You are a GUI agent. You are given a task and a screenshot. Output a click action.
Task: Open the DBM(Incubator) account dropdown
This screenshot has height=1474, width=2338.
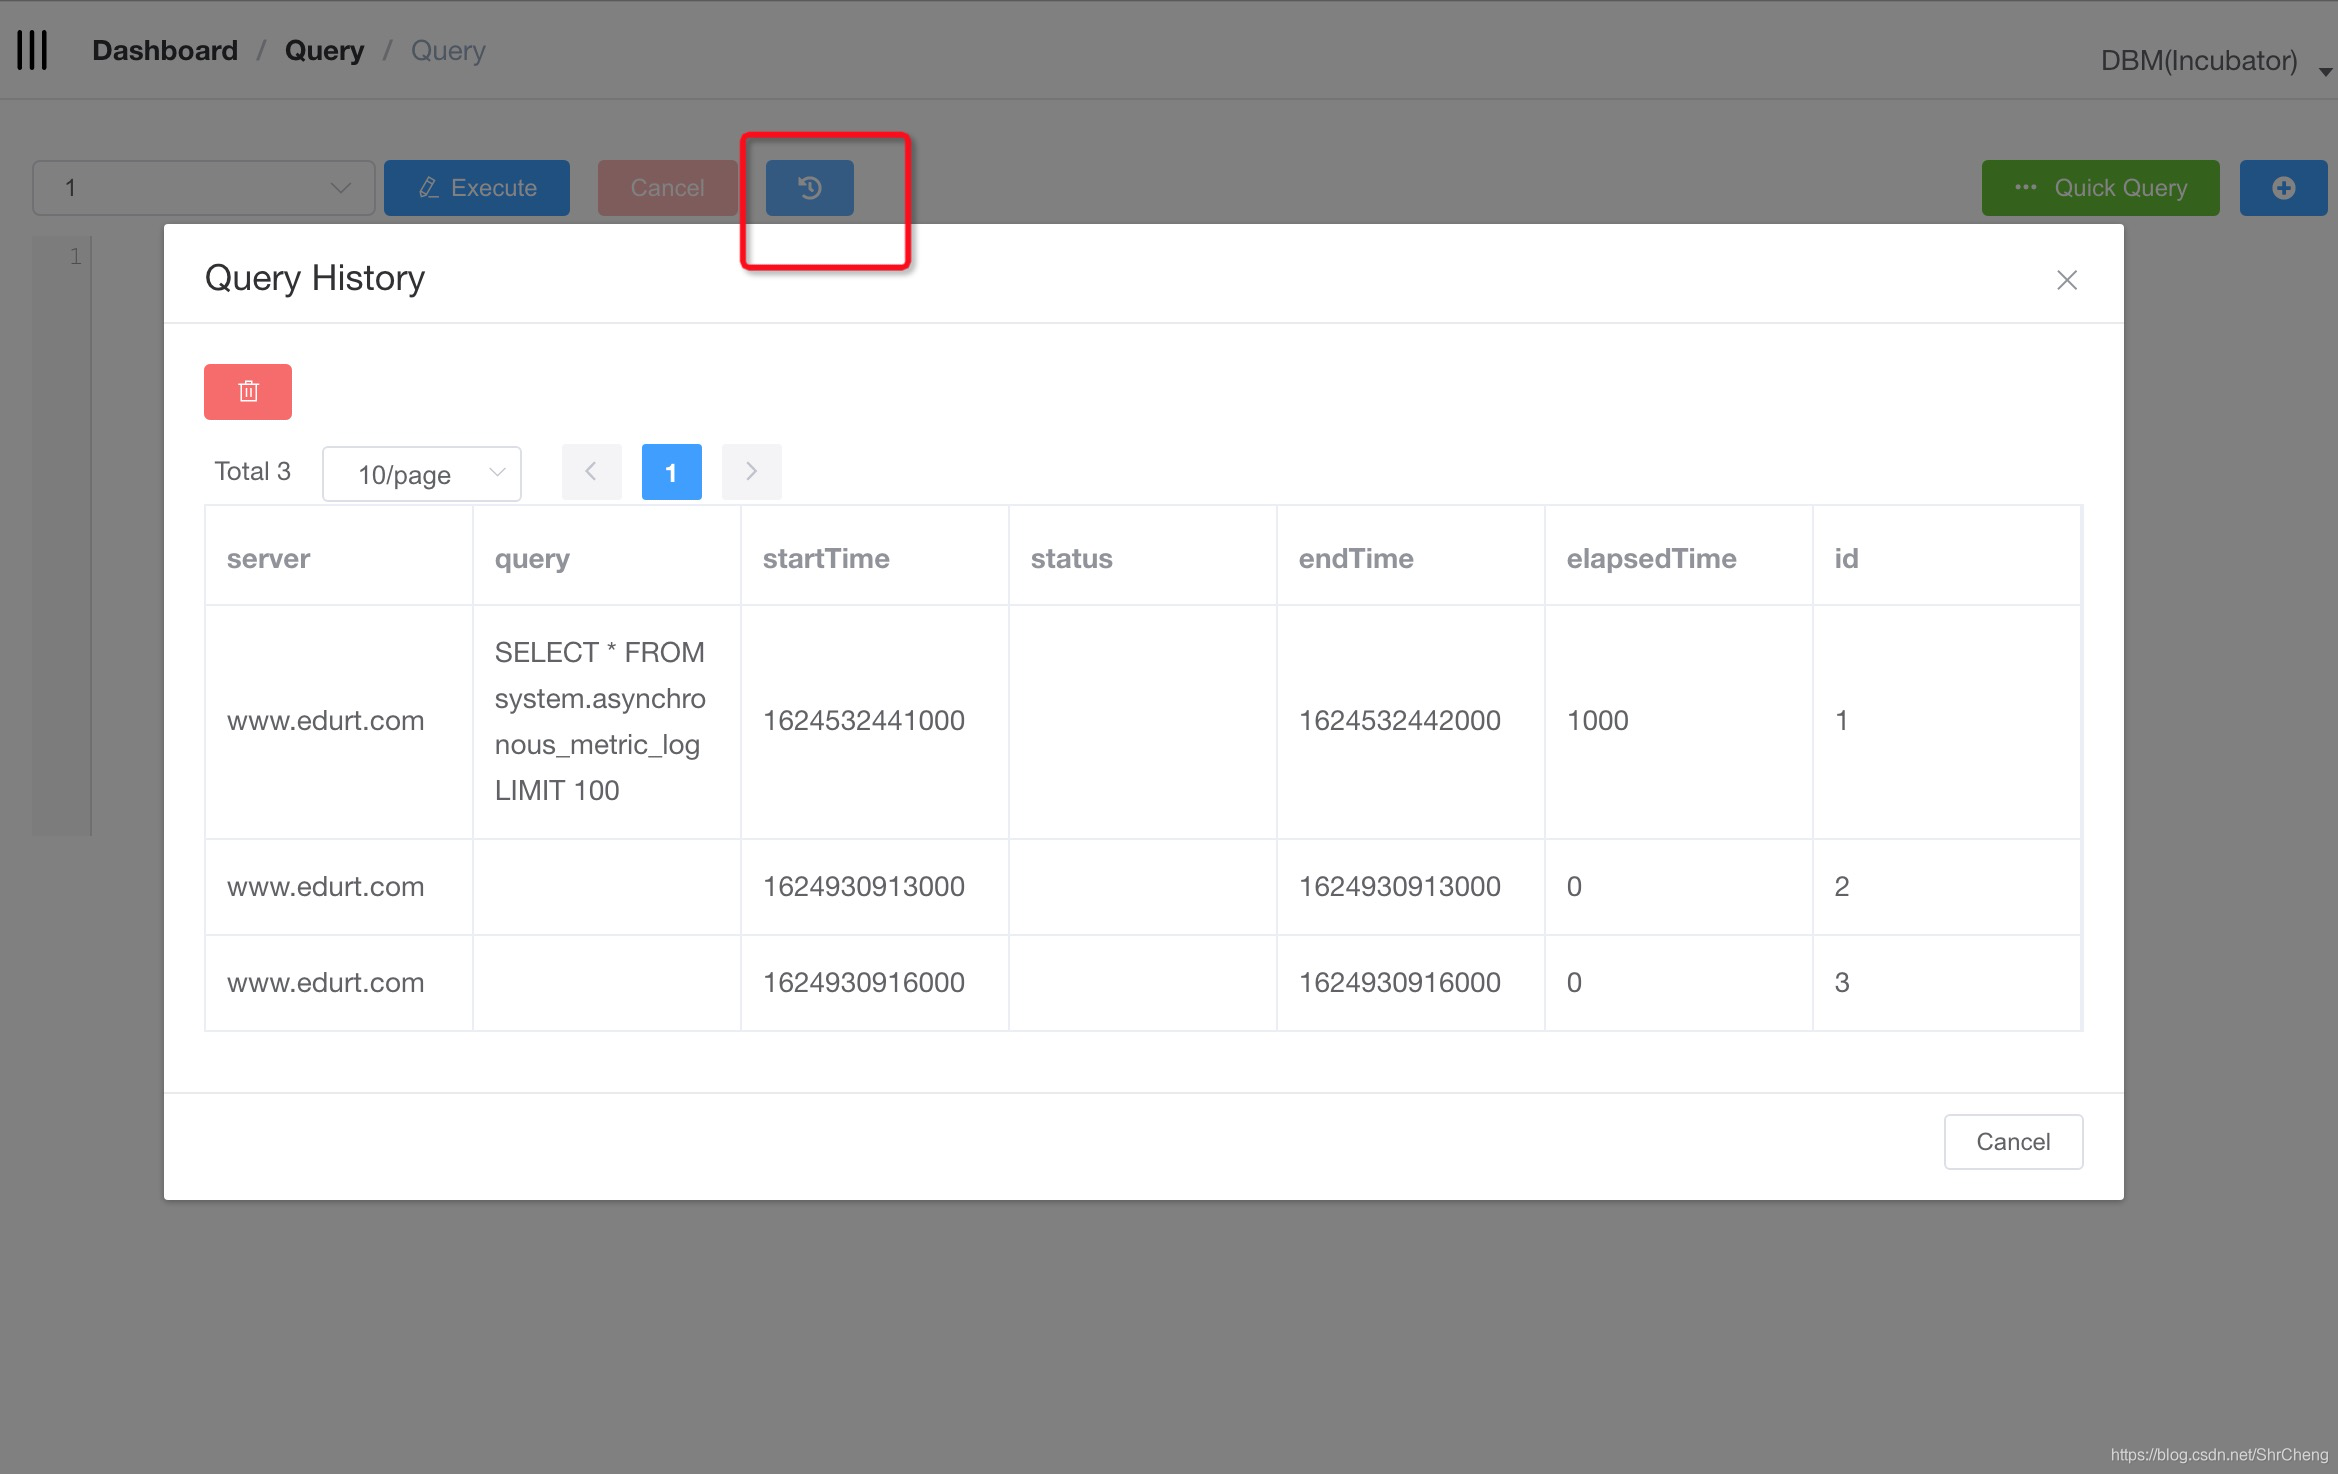point(2200,60)
